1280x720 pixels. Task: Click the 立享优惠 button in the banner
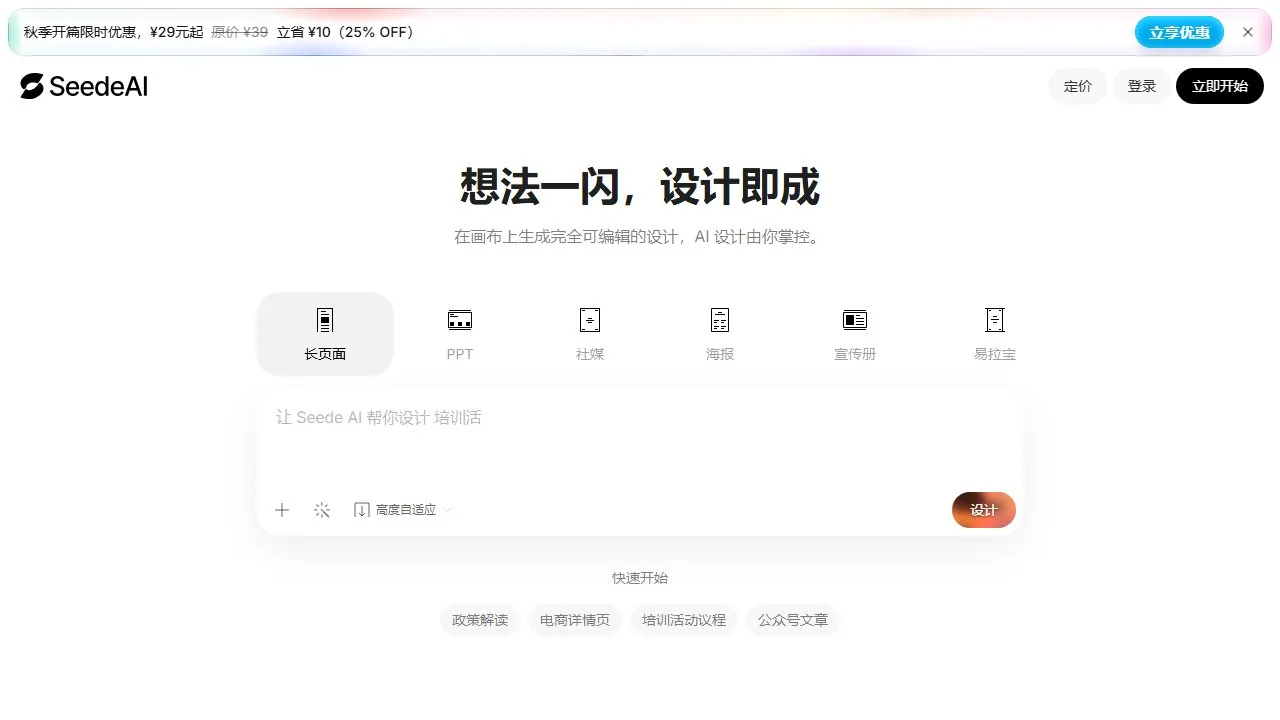pyautogui.click(x=1180, y=32)
